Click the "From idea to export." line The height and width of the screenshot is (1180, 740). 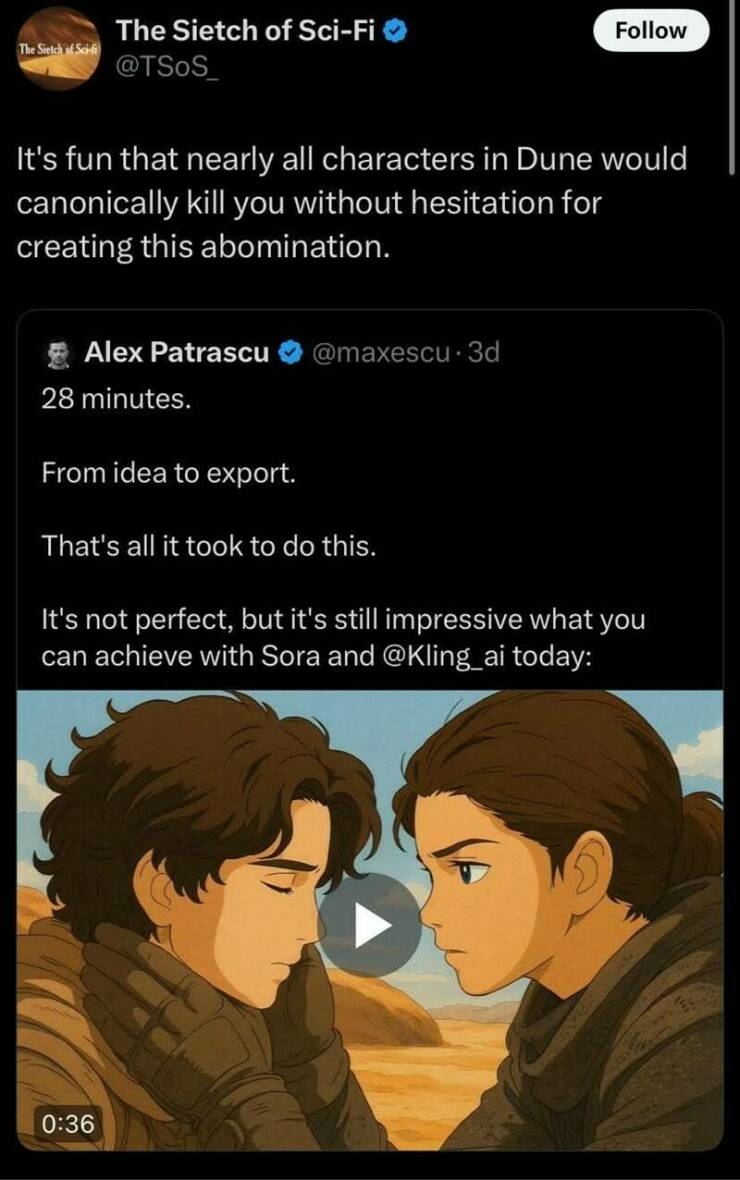[x=168, y=473]
